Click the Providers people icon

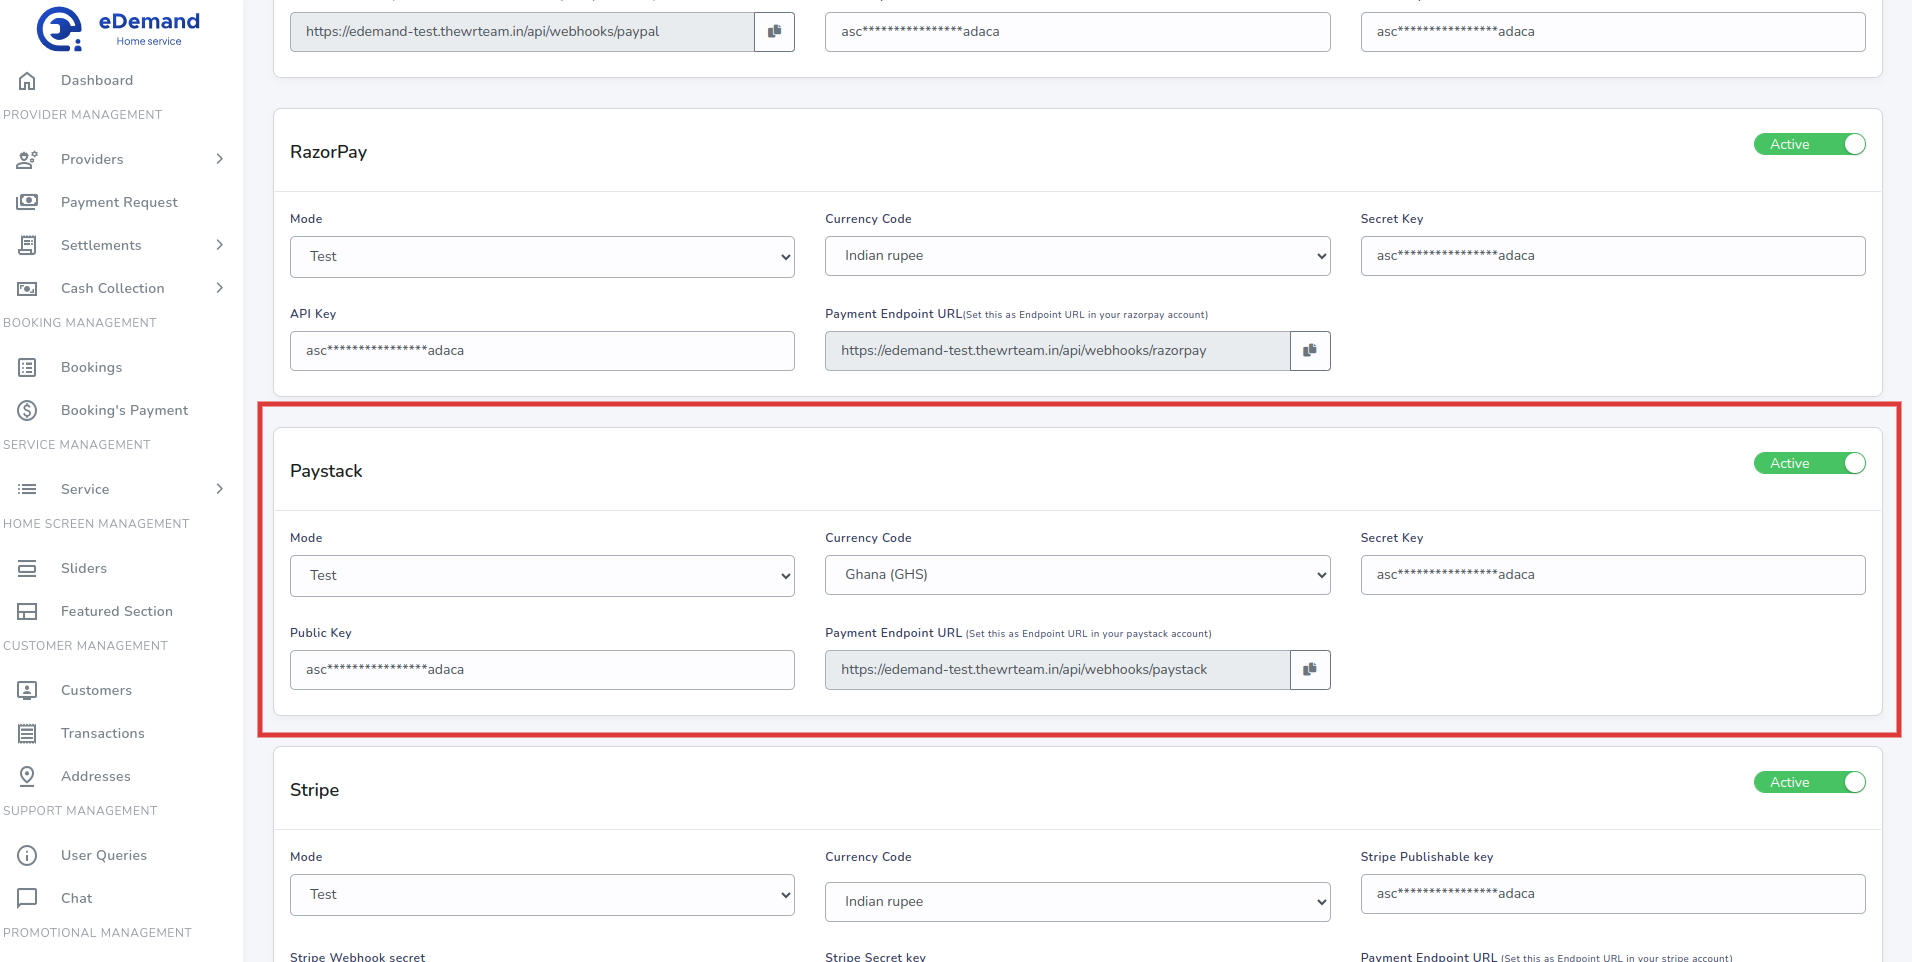tap(27, 159)
